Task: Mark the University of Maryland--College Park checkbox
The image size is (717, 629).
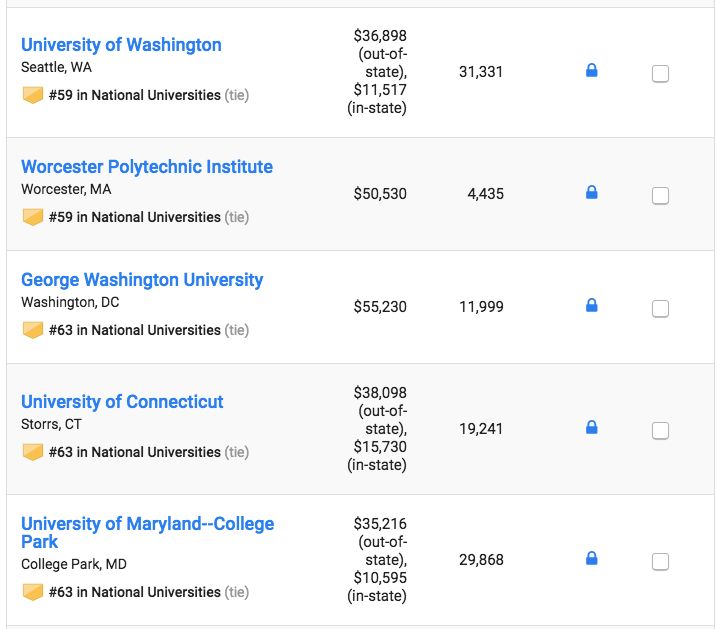Action: tap(660, 561)
